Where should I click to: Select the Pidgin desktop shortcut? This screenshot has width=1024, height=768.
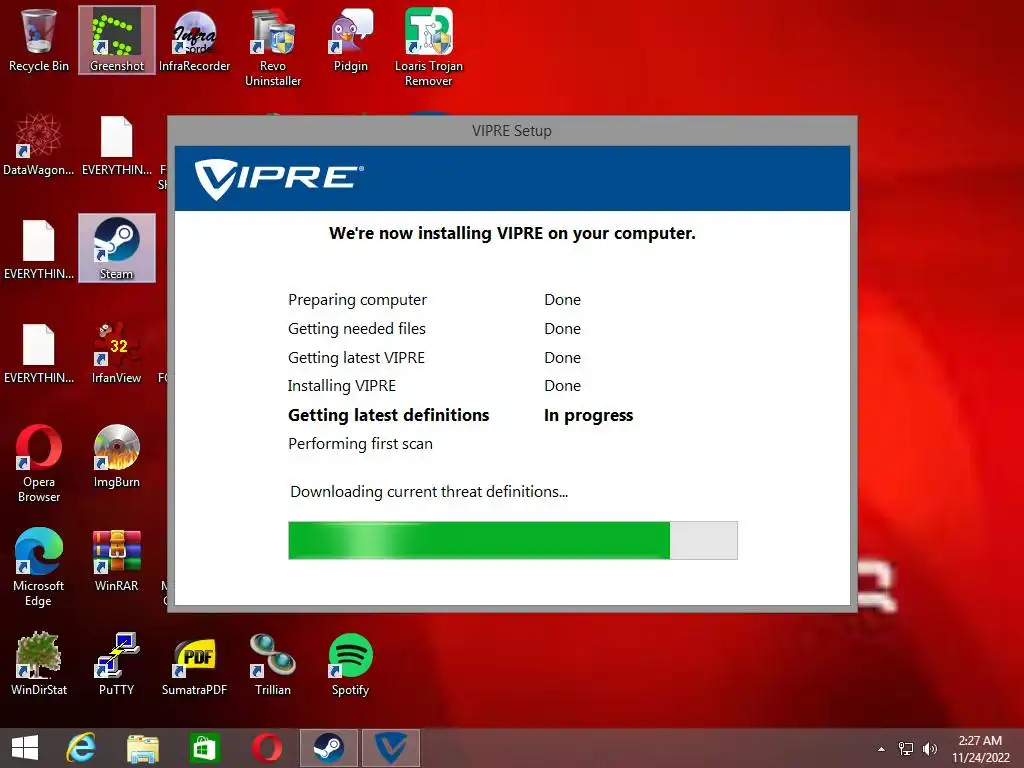pos(351,39)
